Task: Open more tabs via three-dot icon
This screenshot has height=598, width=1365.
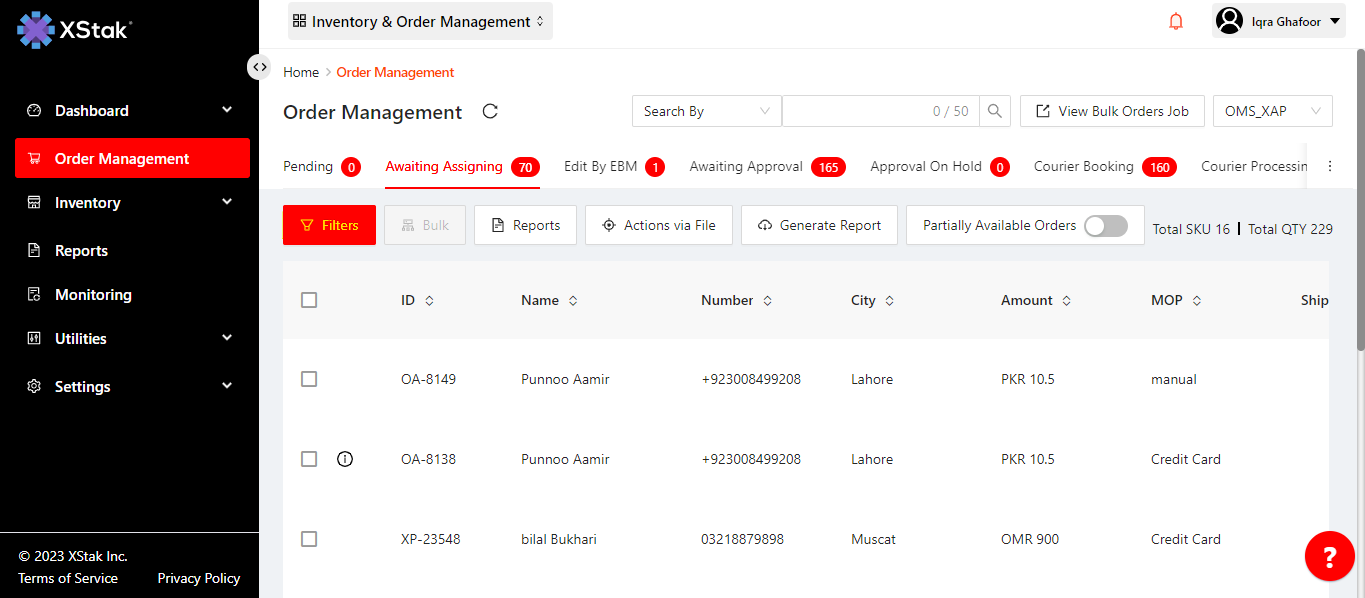Action: tap(1330, 167)
